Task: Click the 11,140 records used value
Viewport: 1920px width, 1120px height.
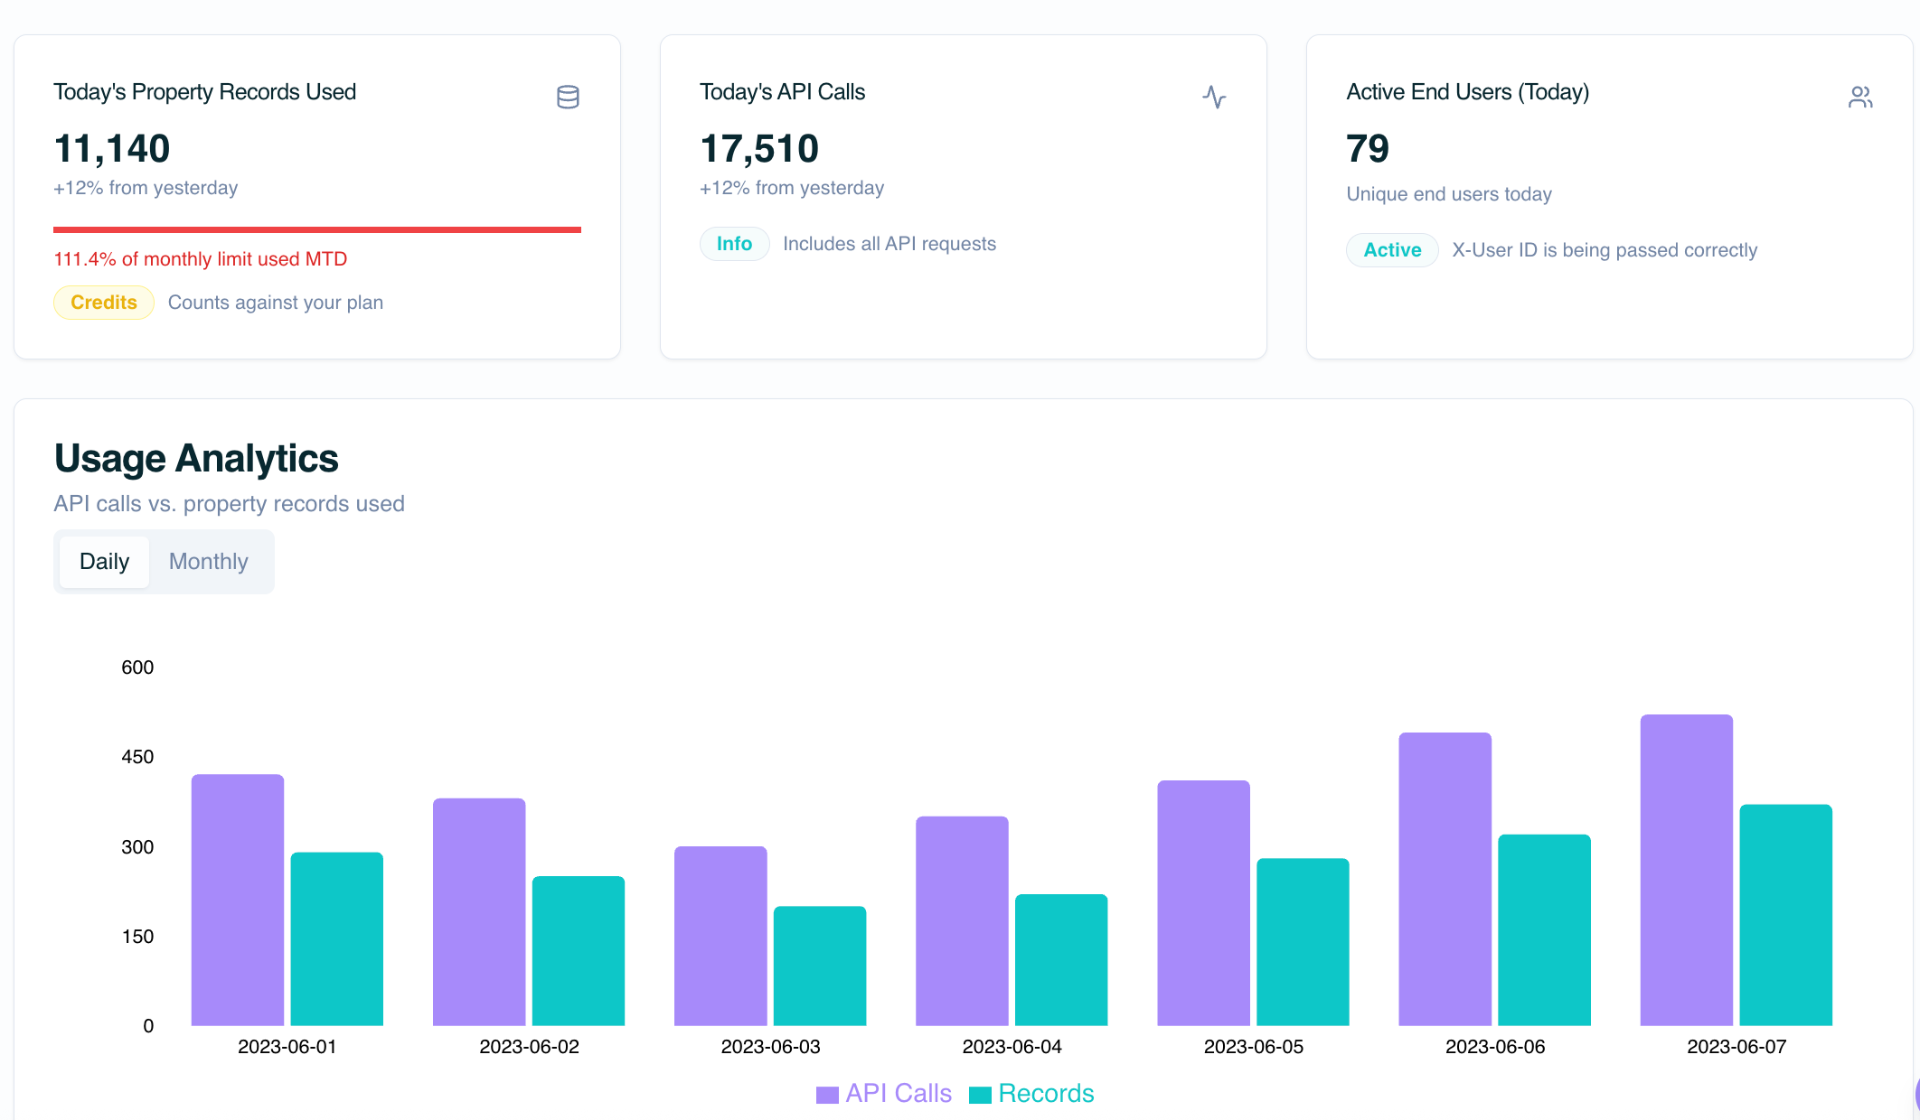Action: (112, 149)
